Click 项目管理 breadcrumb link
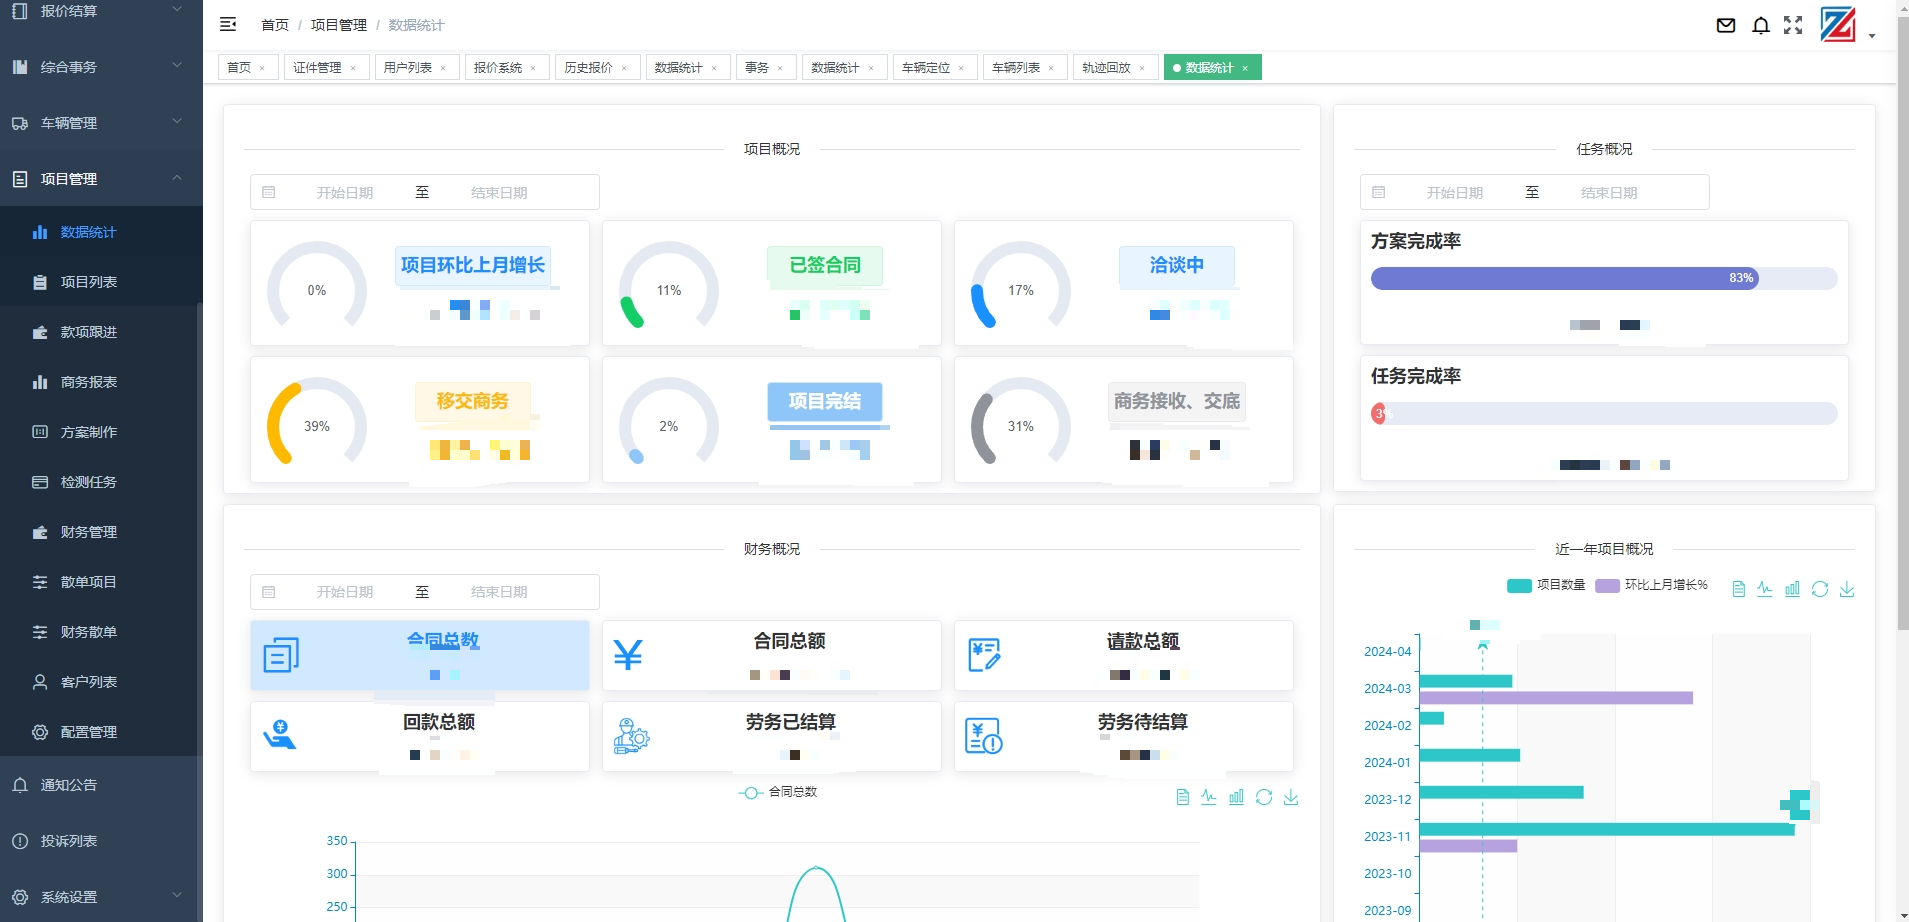This screenshot has width=1909, height=922. coord(339,25)
